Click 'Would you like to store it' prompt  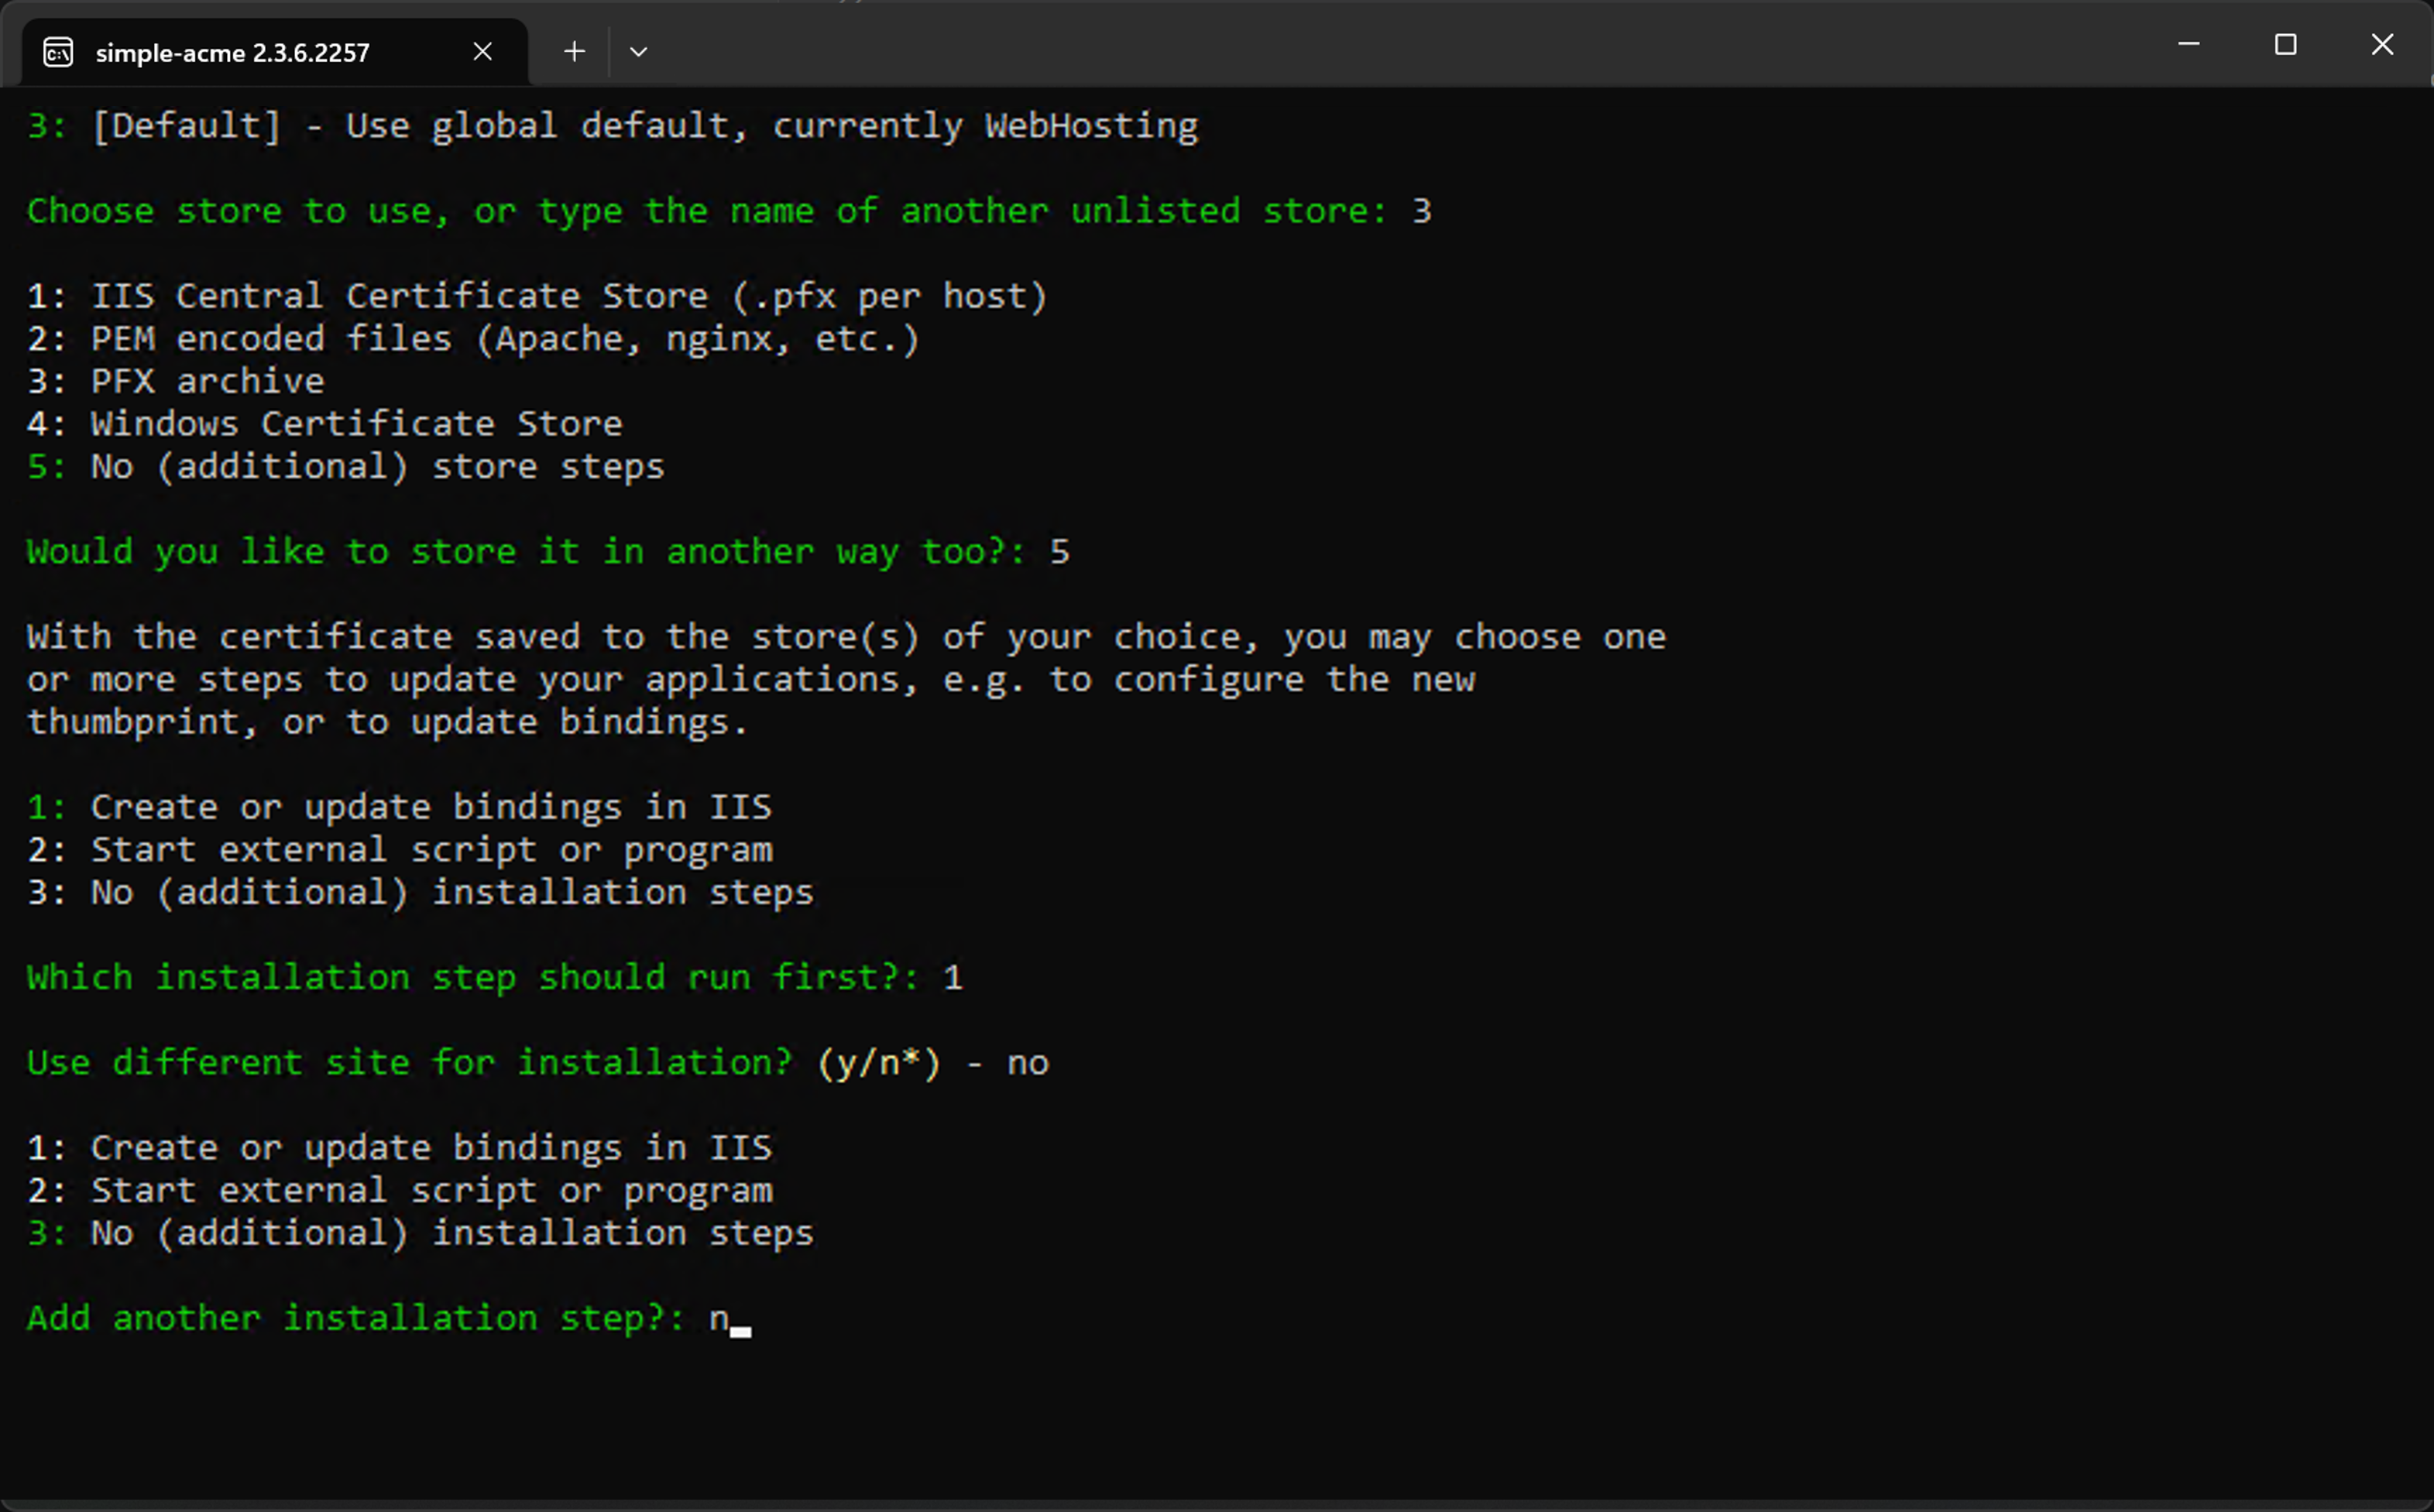click(x=525, y=552)
